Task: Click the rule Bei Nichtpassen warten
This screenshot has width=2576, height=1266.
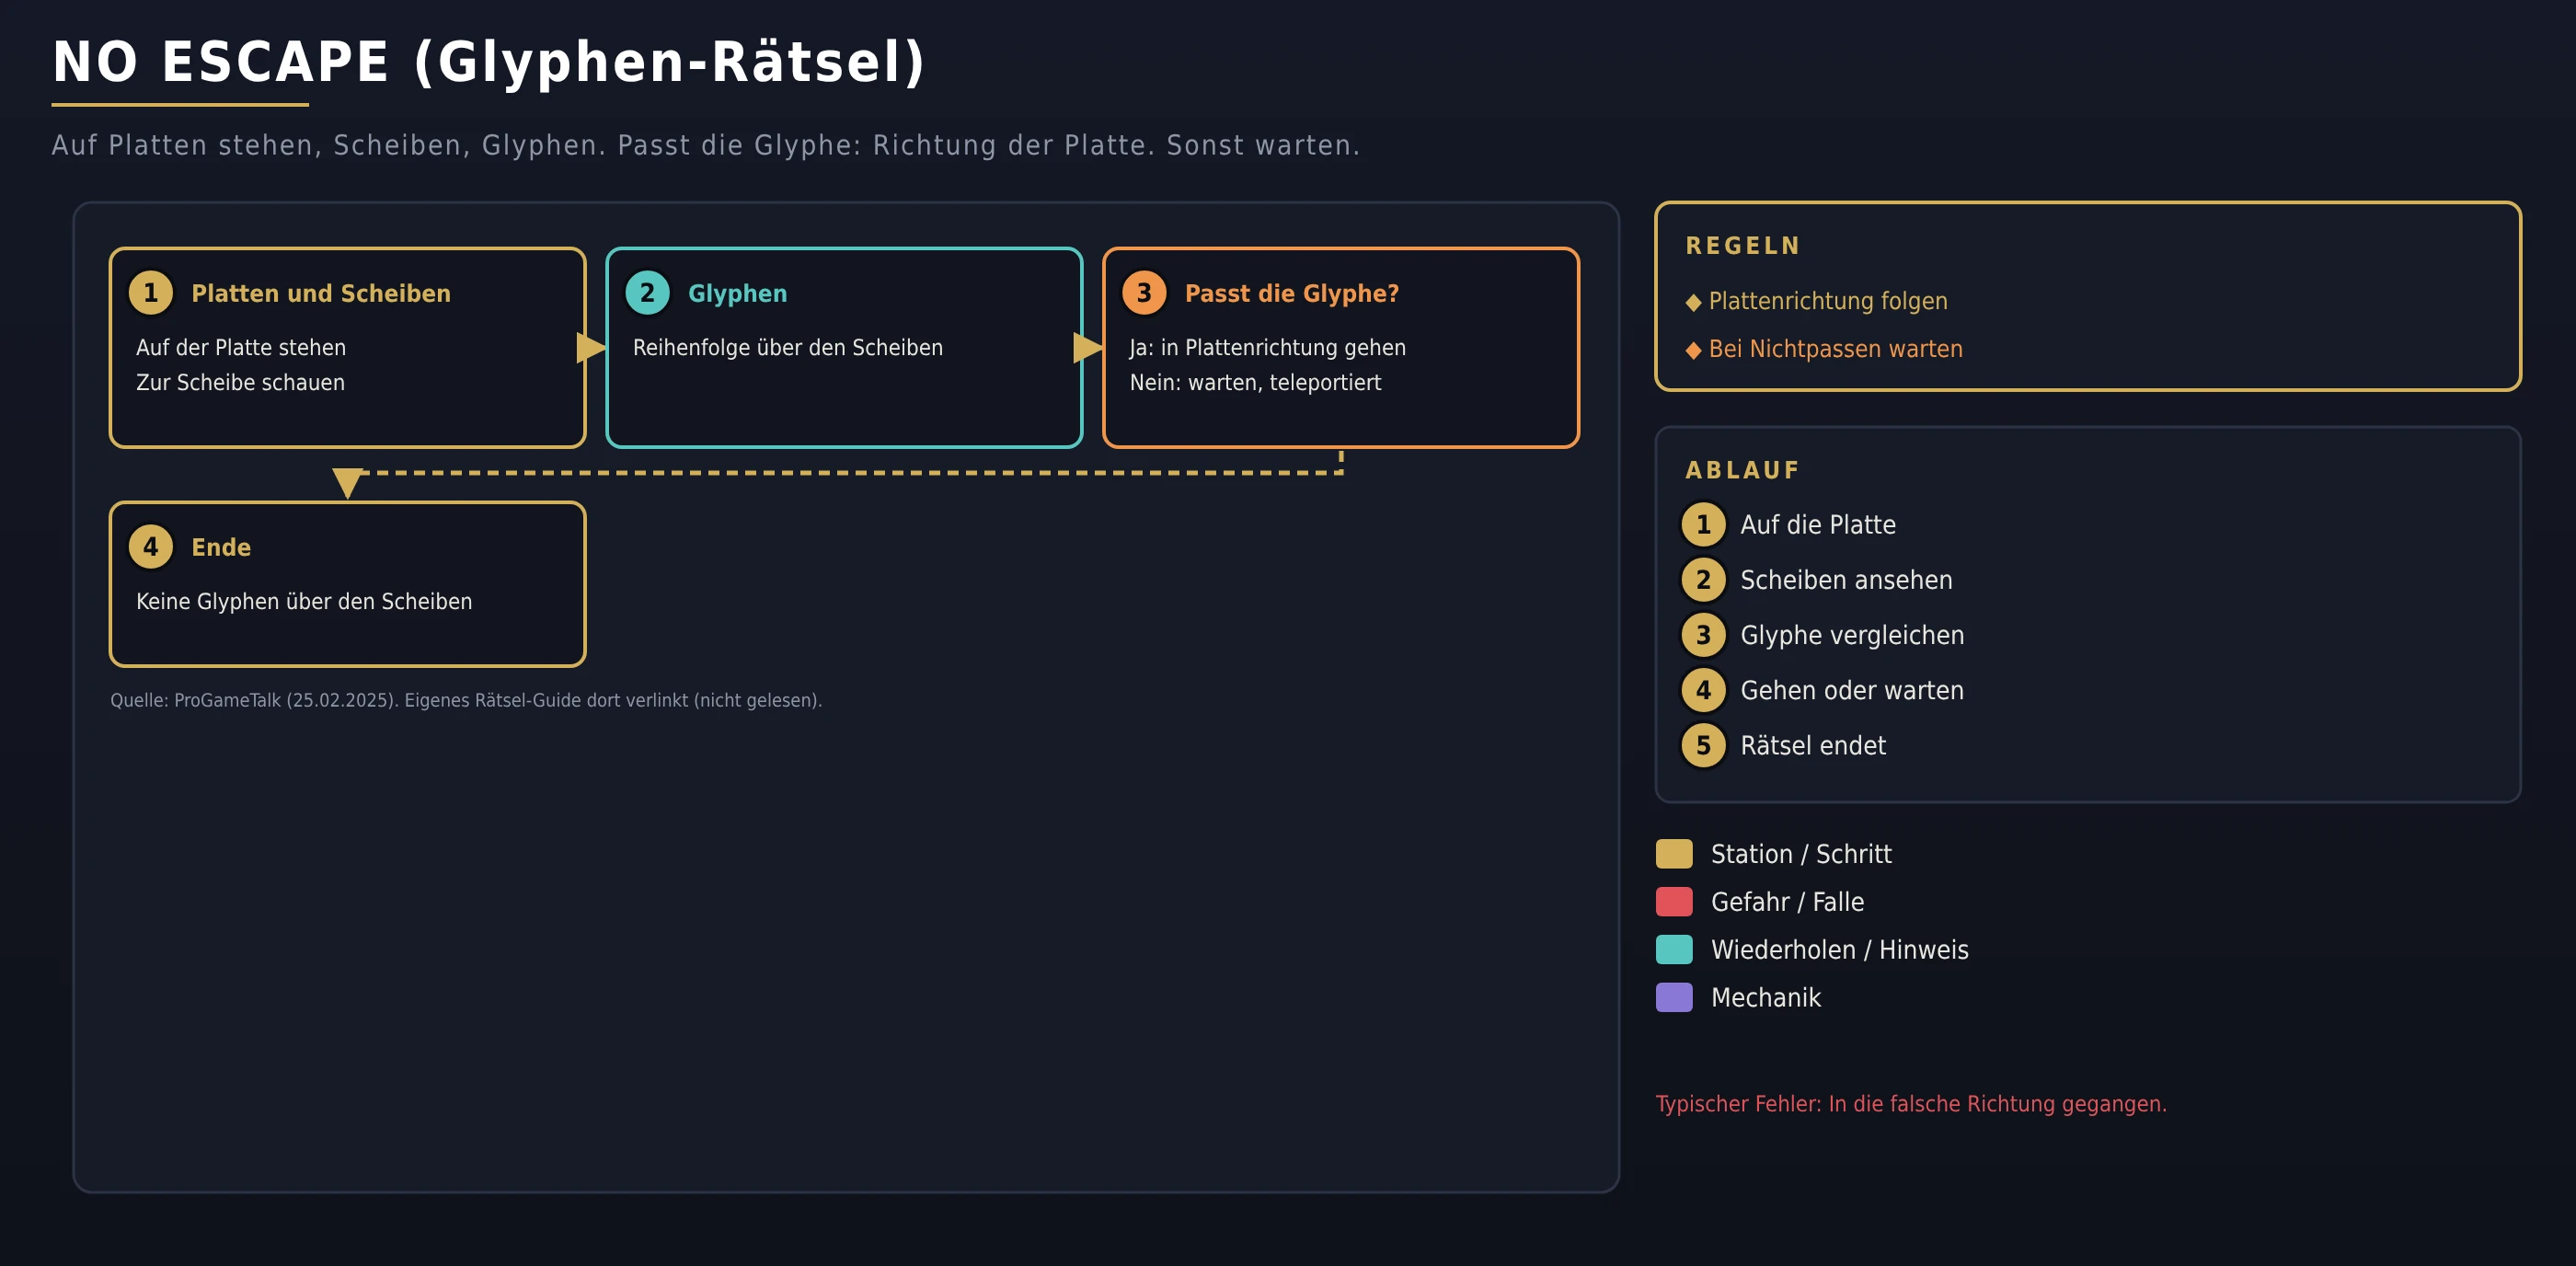Action: pos(1836,349)
